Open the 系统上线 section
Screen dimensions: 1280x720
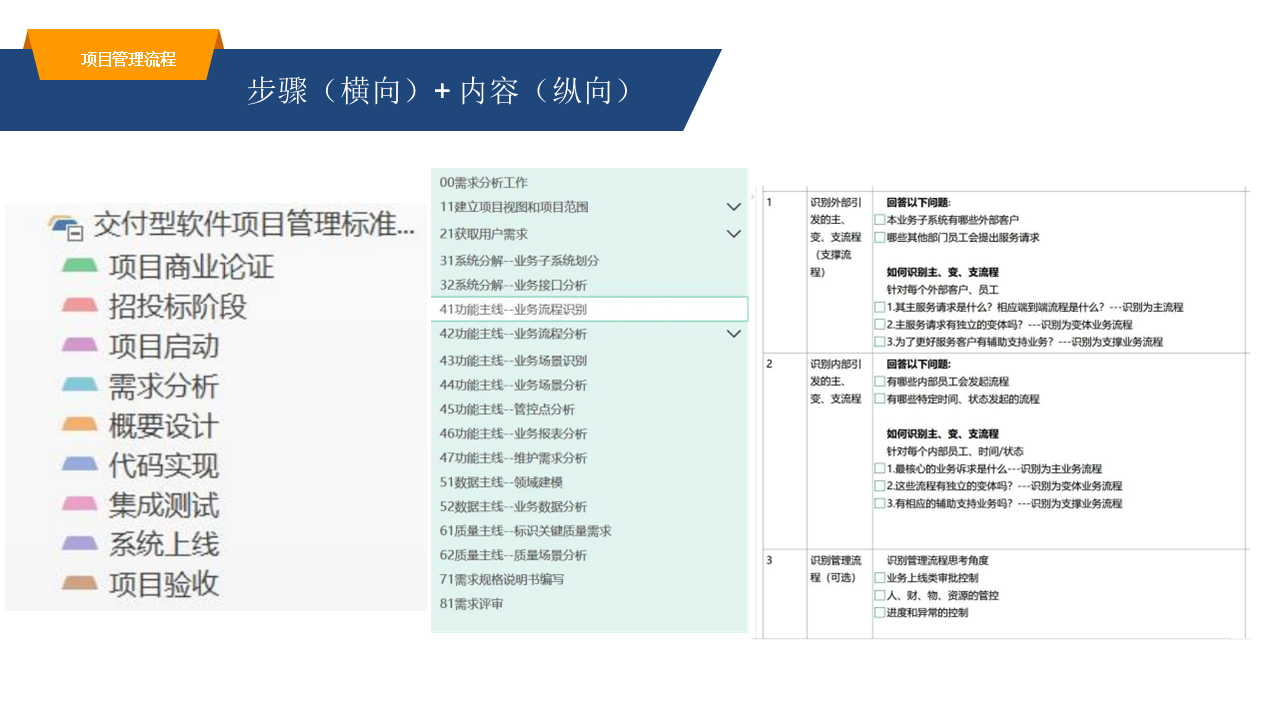pos(164,544)
